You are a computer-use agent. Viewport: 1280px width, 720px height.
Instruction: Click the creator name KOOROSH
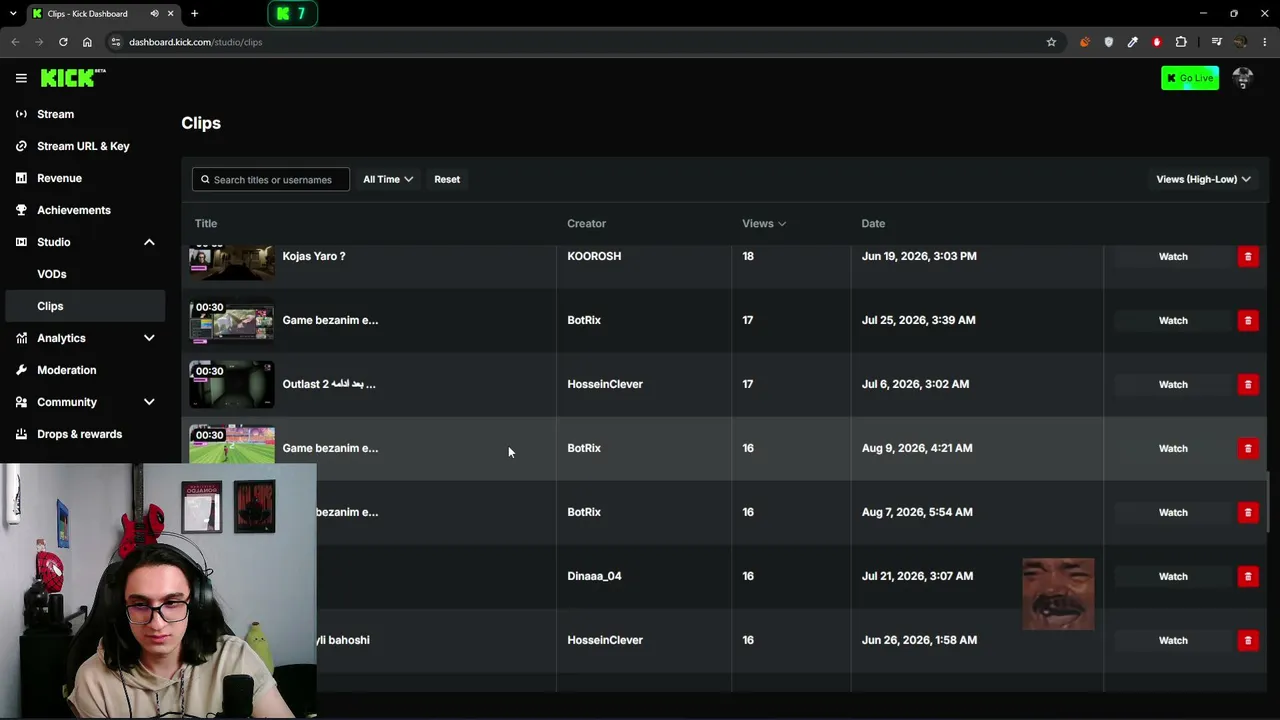click(x=594, y=257)
